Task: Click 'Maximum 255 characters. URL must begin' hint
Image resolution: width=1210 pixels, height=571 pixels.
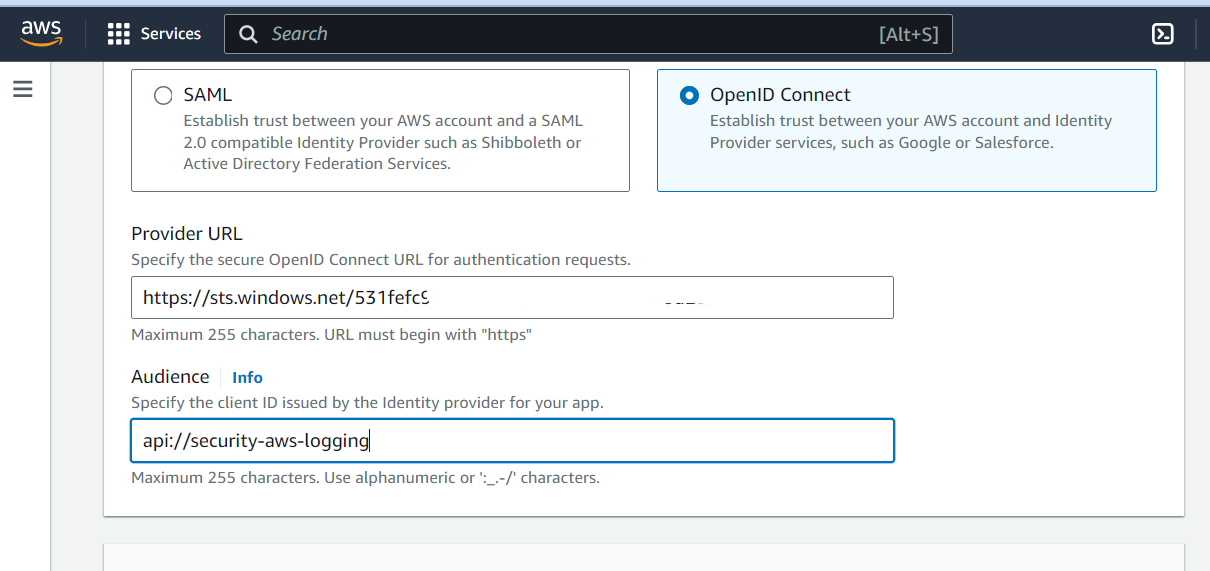Action: [x=331, y=335]
